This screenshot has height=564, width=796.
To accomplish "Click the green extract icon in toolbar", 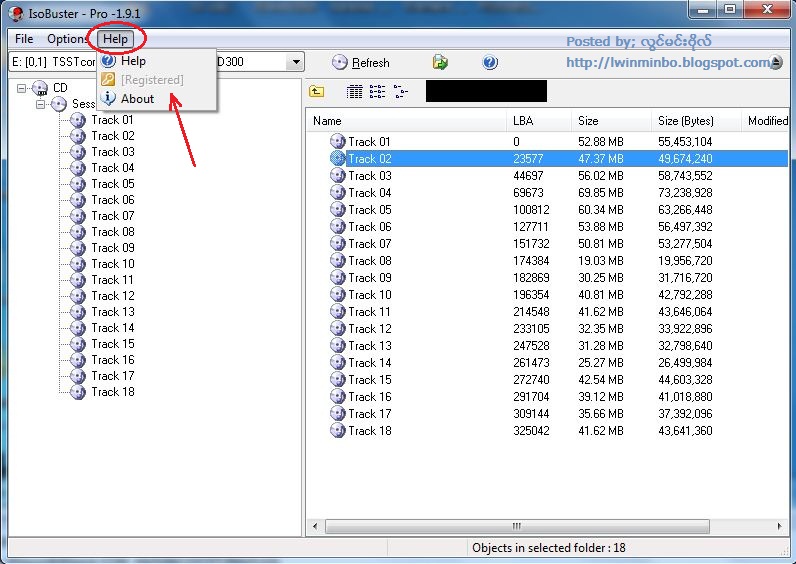I will [440, 62].
